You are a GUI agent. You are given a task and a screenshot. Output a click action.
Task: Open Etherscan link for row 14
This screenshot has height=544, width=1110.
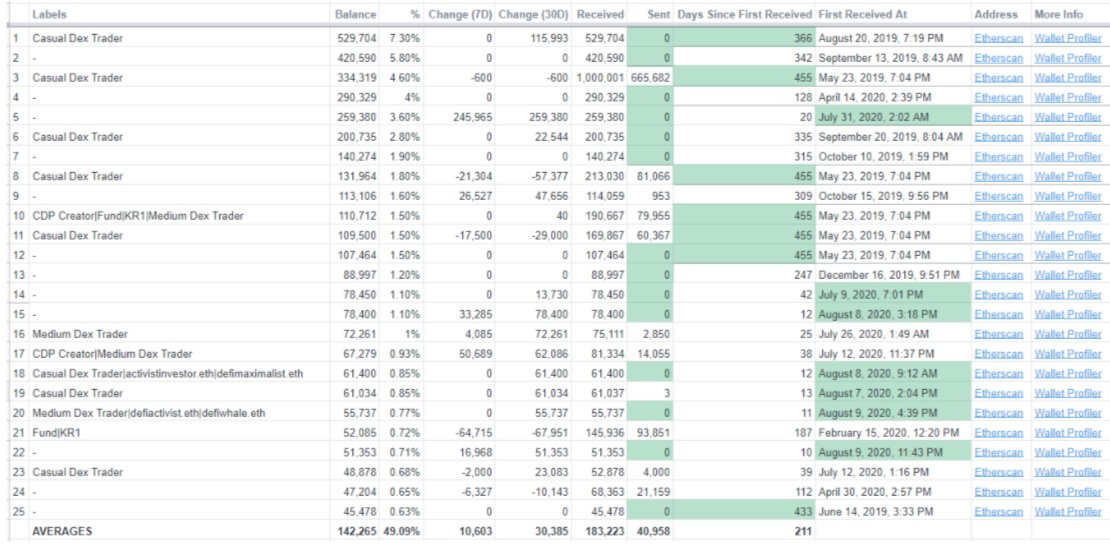click(998, 295)
